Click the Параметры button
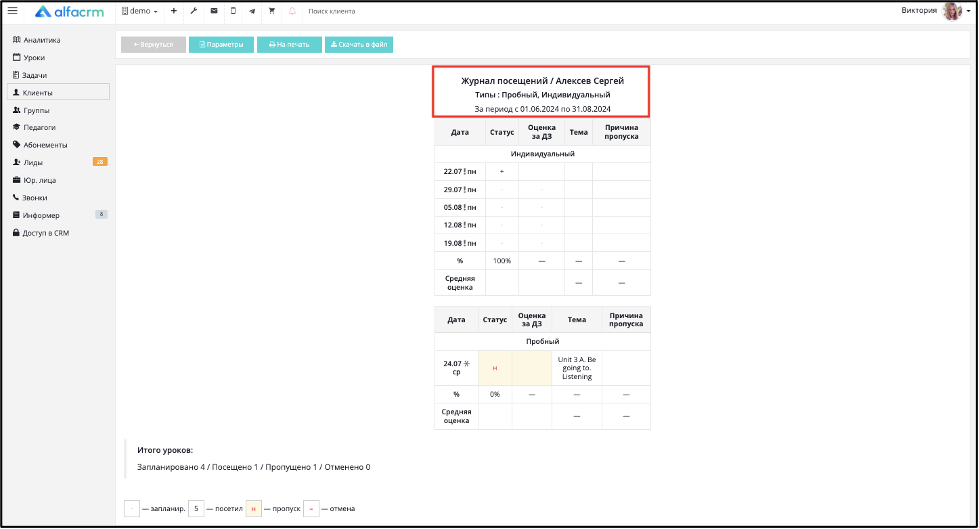The image size is (979, 529). tap(221, 44)
